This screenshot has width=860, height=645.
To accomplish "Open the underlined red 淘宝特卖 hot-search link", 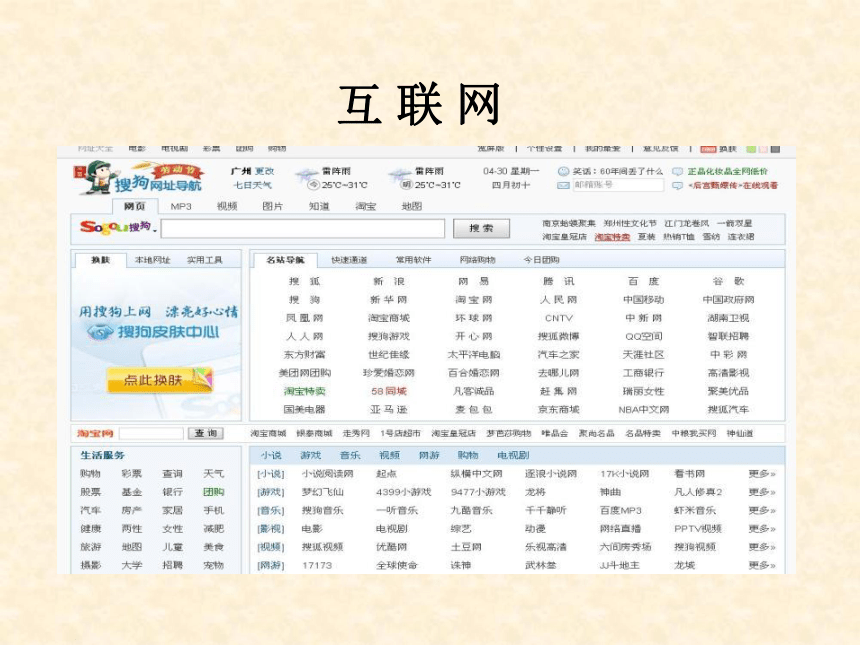I will point(612,237).
